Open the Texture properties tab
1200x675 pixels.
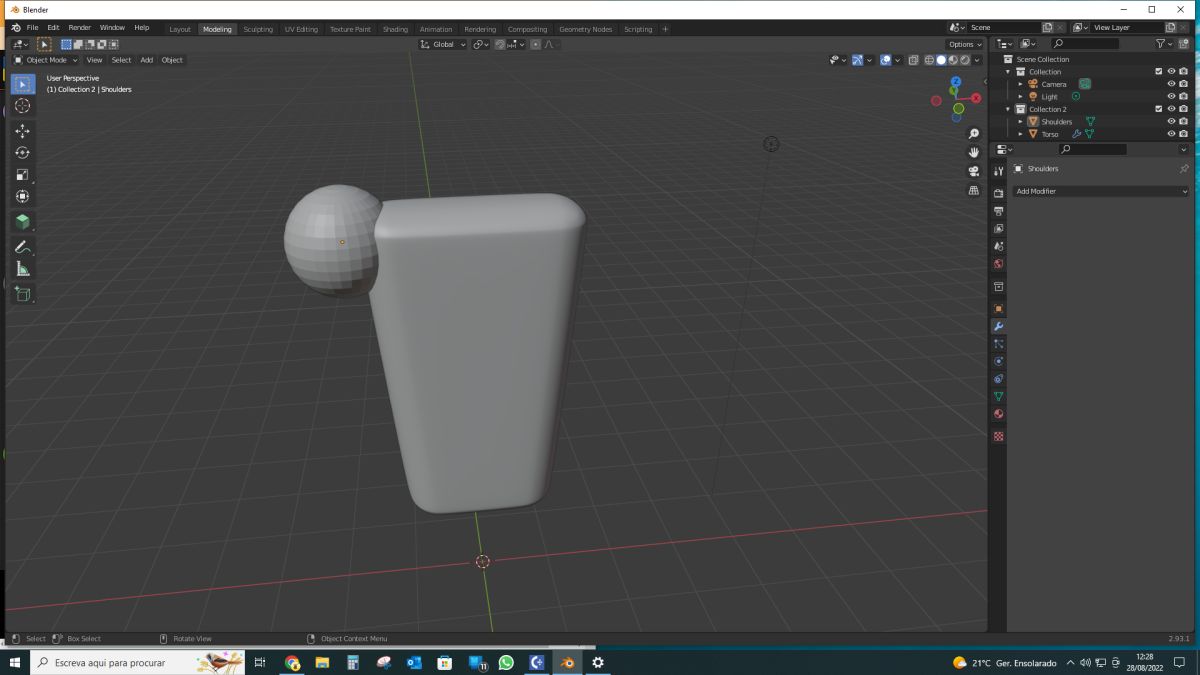(998, 436)
